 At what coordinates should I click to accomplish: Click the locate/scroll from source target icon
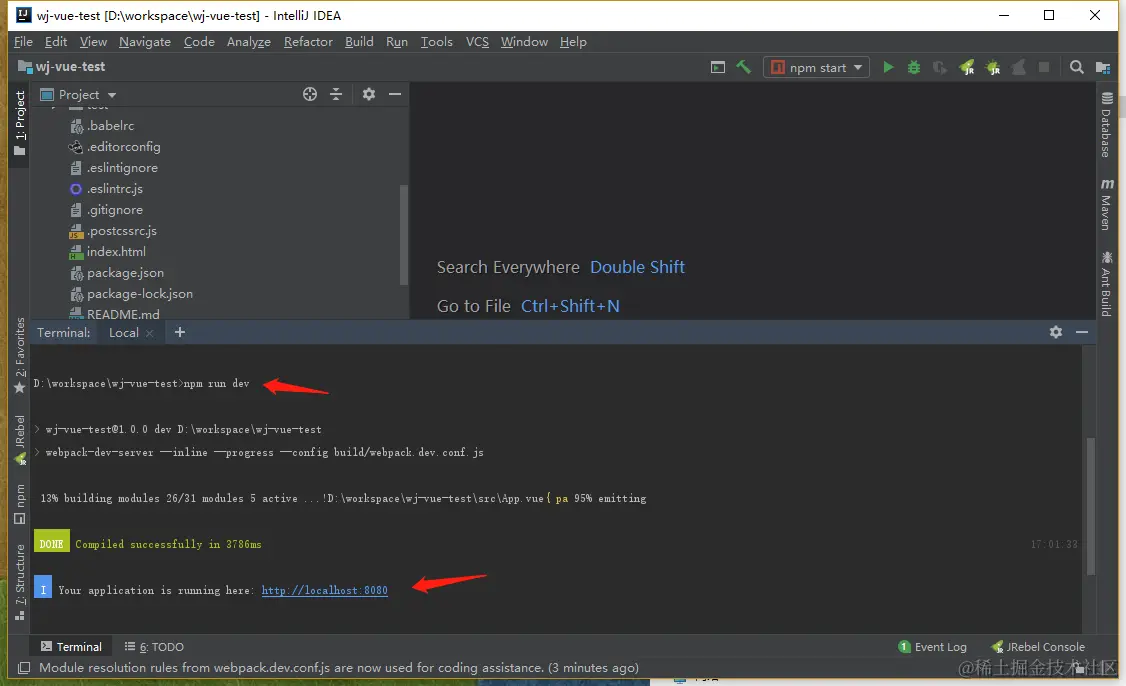tap(310, 94)
